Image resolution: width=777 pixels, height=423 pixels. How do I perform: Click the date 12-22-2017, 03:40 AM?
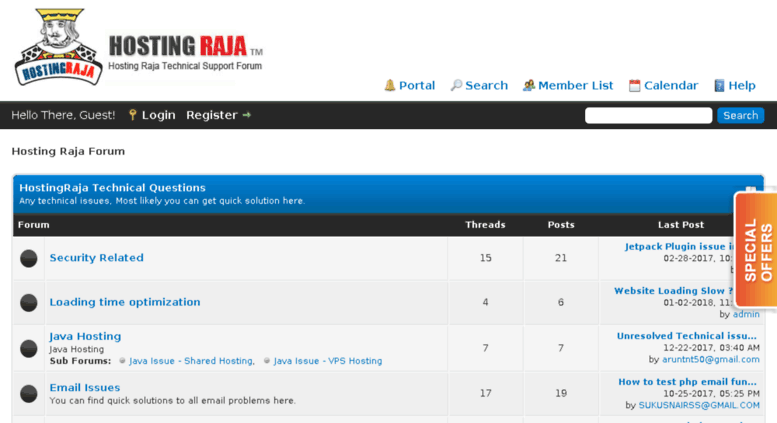click(712, 348)
